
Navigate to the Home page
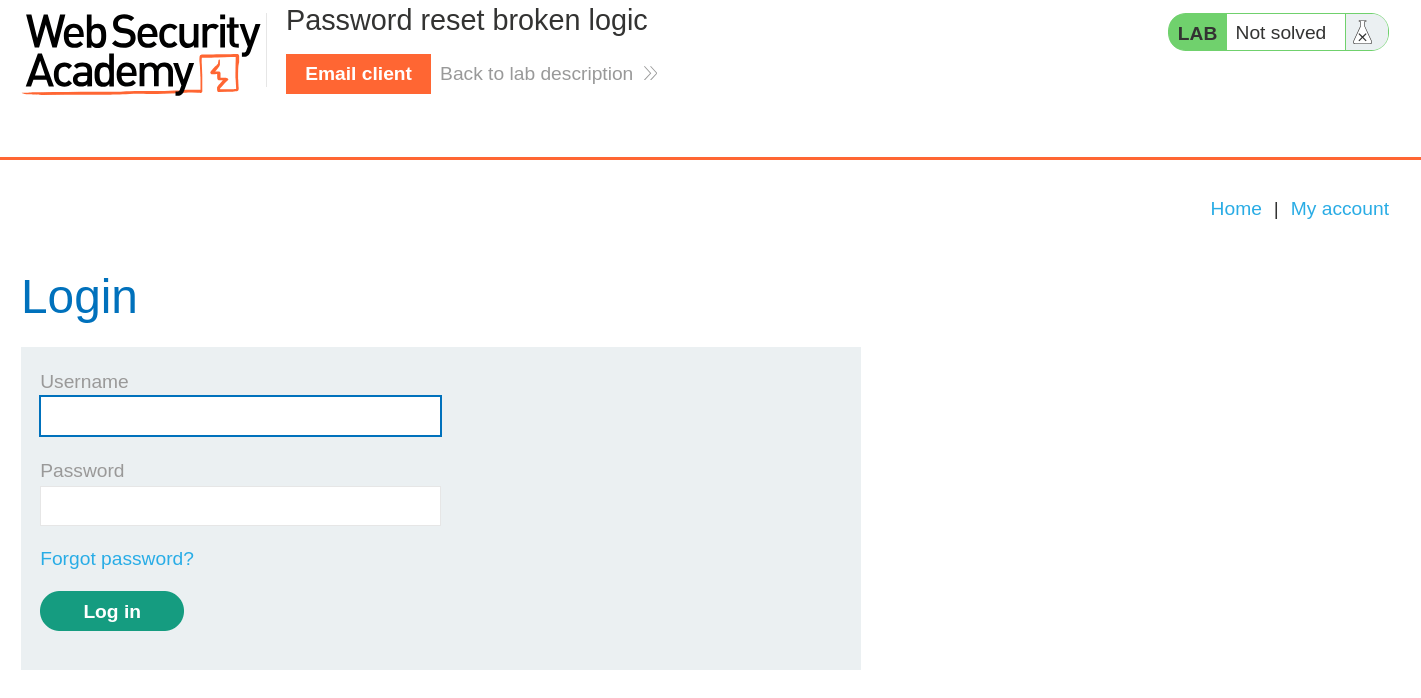click(x=1236, y=209)
